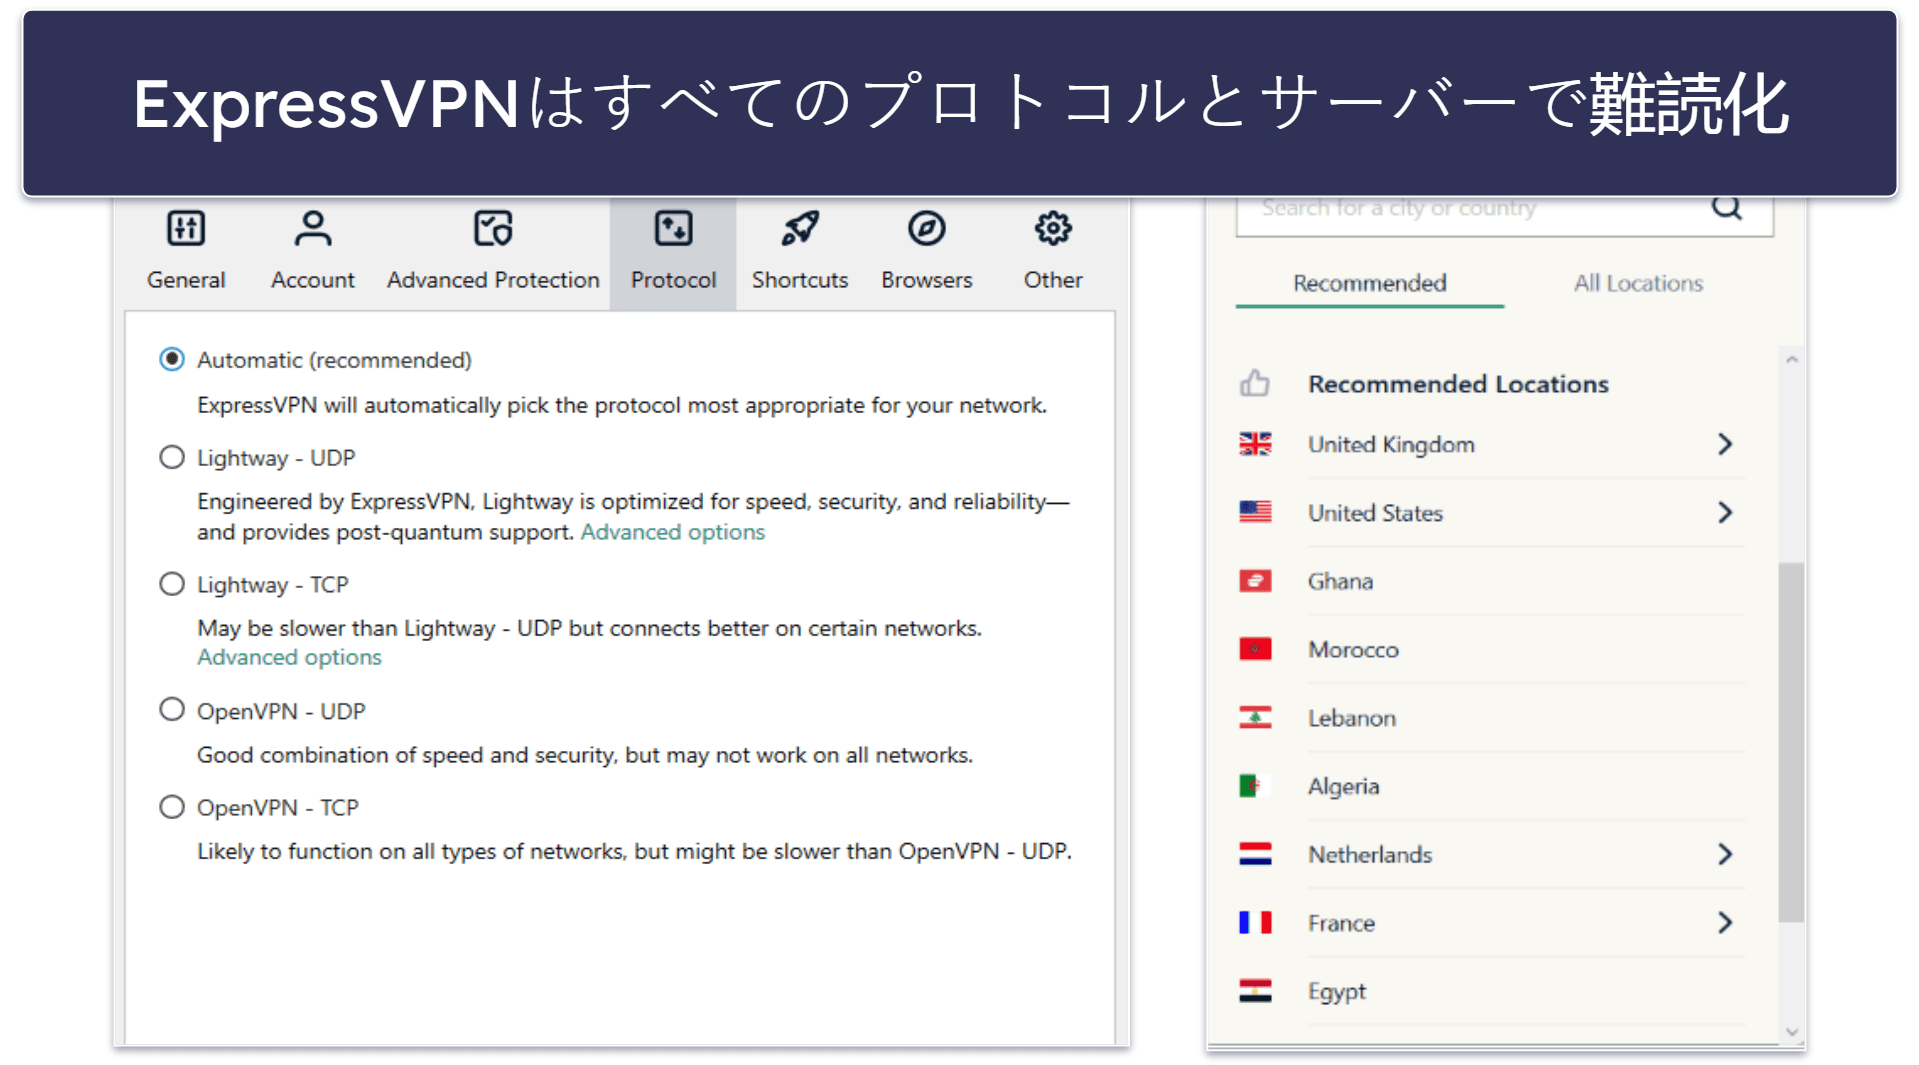Open the Browsers tab label
This screenshot has height=1065, width=1919.
pos(927,280)
